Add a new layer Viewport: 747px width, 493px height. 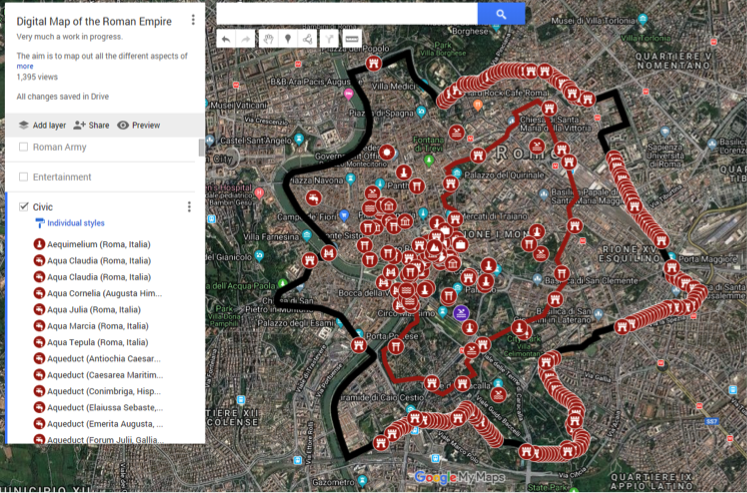pos(42,125)
